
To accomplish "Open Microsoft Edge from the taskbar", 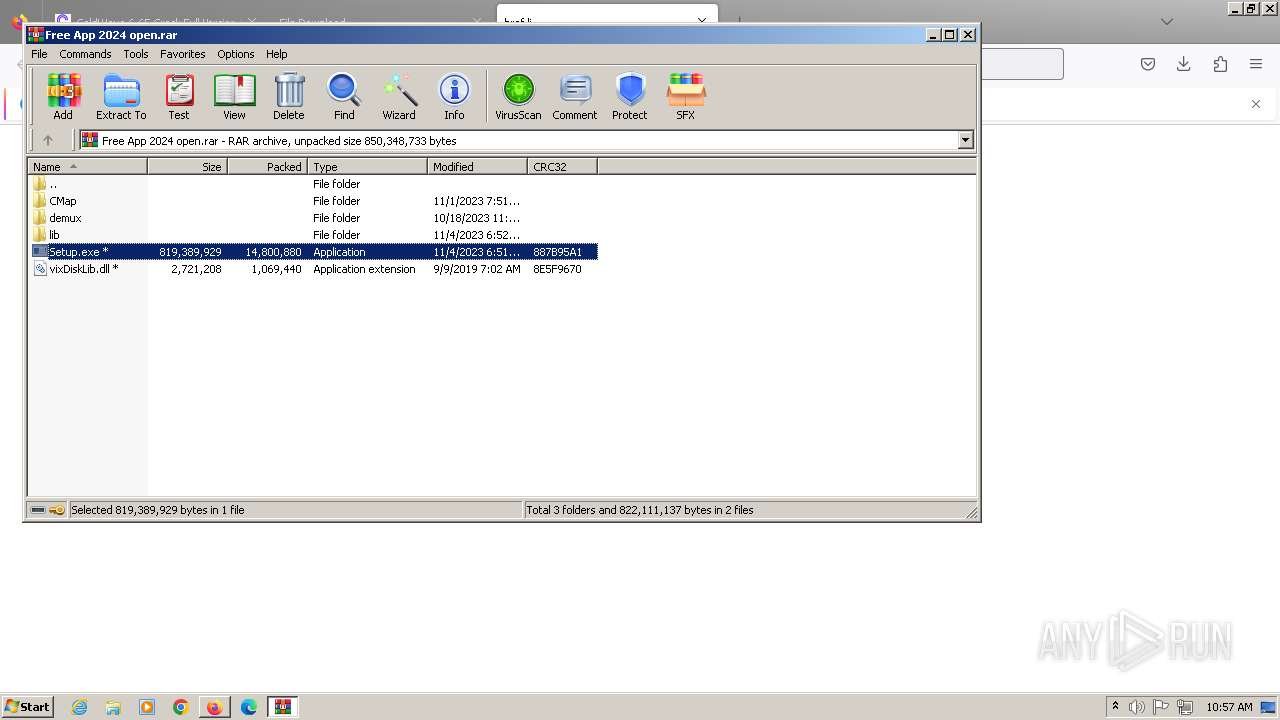I will (249, 707).
